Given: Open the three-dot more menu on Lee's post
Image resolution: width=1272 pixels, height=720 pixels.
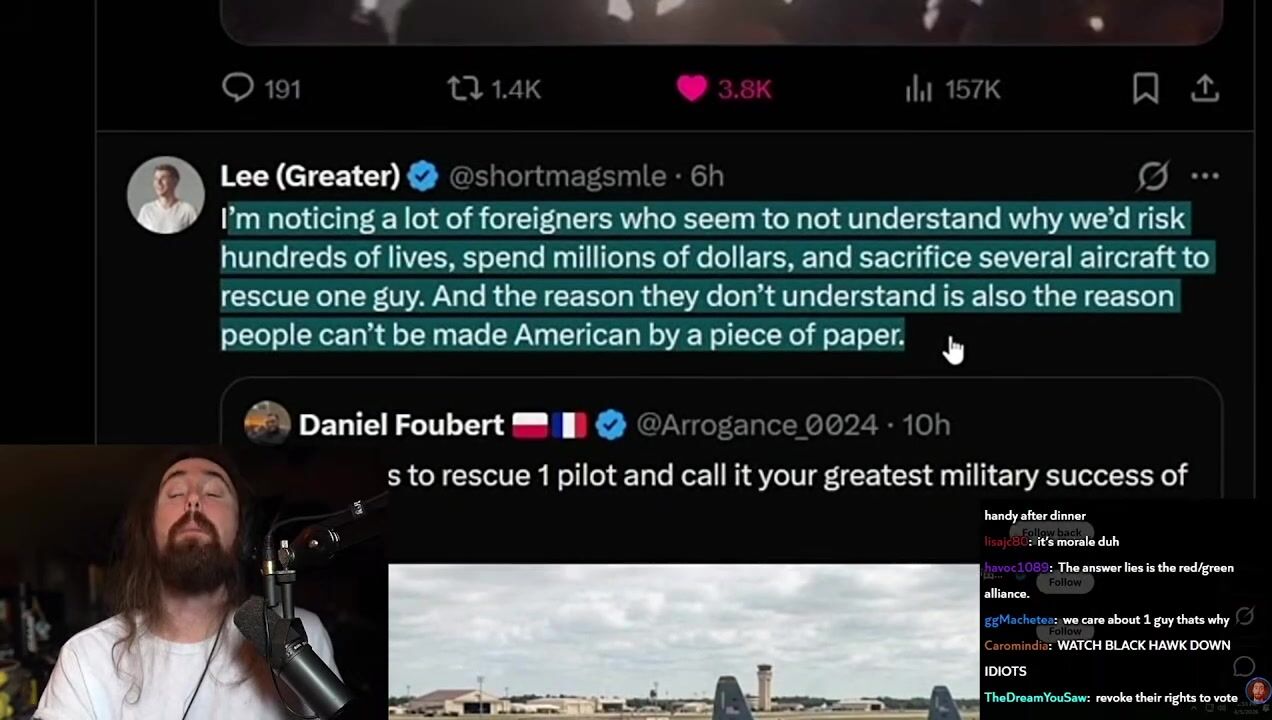Looking at the screenshot, I should (1205, 176).
